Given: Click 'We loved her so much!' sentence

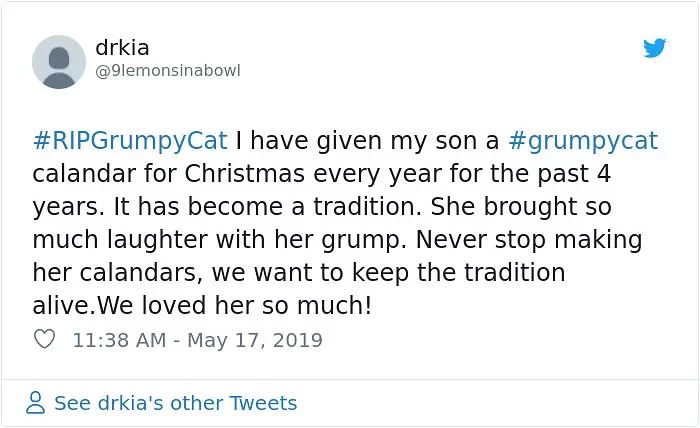Looking at the screenshot, I should pyautogui.click(x=234, y=306).
